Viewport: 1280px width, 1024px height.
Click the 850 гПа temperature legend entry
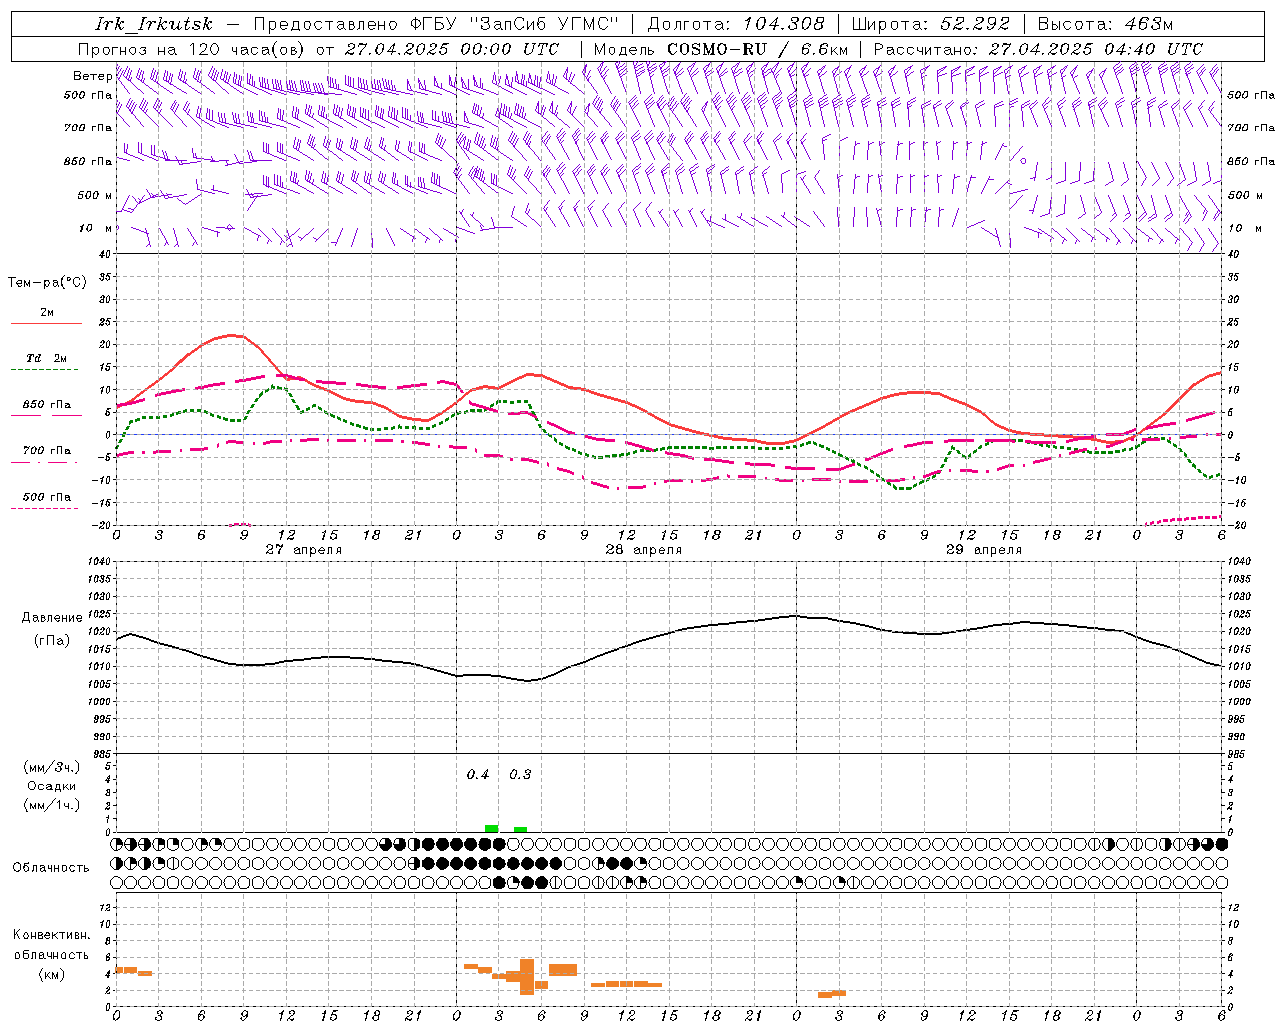pos(47,405)
